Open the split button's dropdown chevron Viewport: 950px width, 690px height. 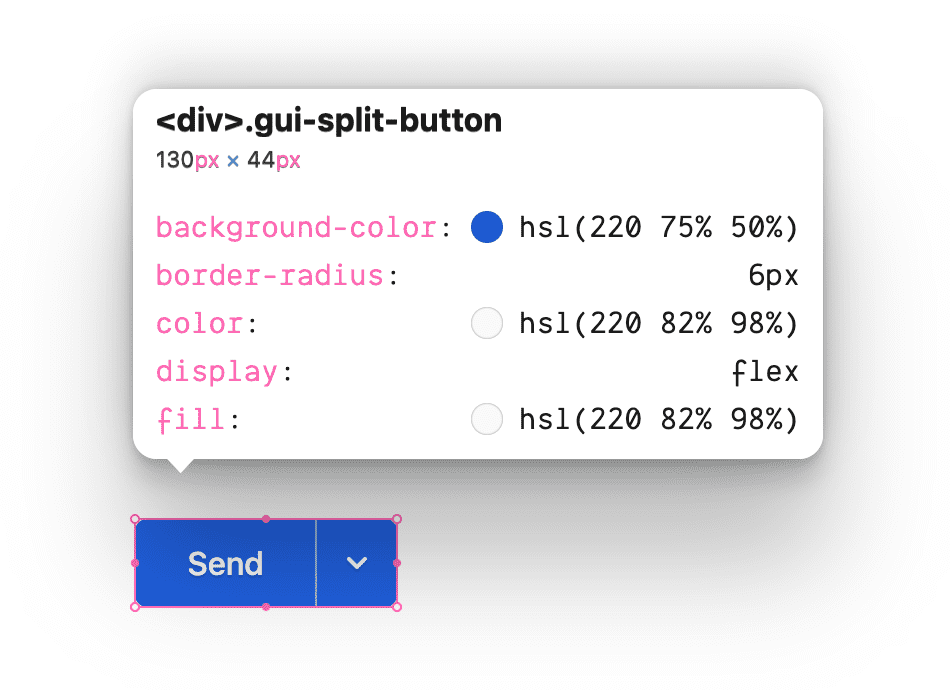click(x=357, y=563)
